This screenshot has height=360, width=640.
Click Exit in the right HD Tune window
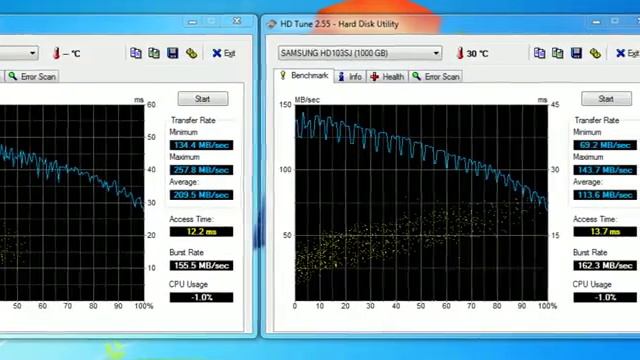tap(627, 53)
